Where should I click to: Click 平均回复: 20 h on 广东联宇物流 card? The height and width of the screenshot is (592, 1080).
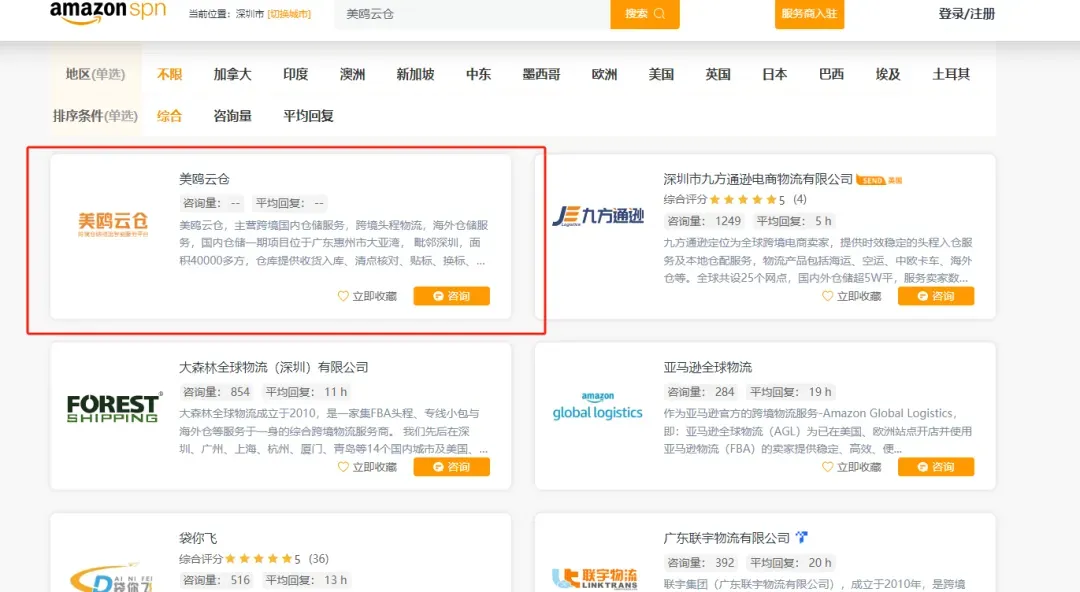791,563
